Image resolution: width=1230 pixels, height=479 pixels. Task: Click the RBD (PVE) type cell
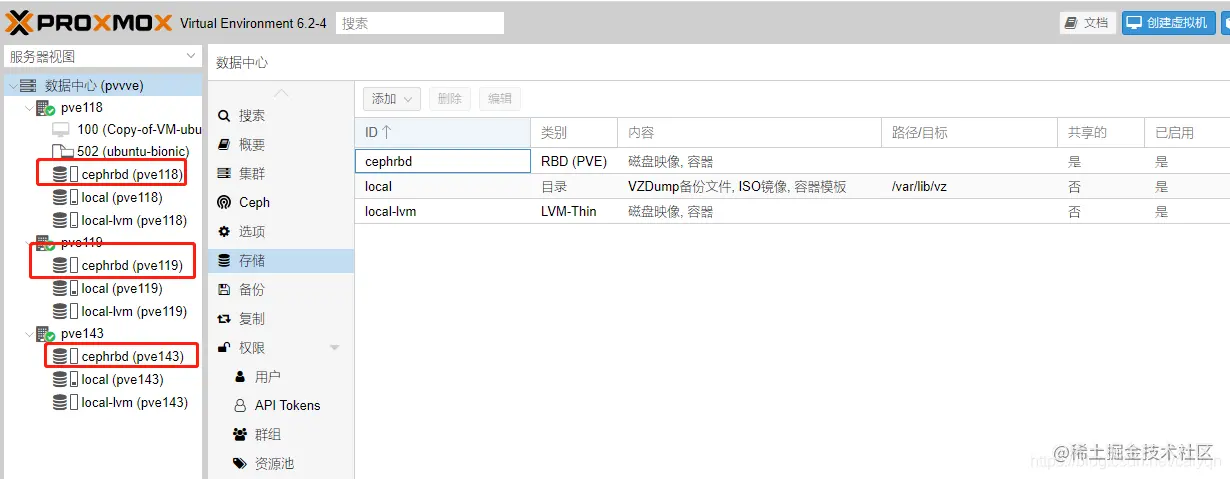574,161
